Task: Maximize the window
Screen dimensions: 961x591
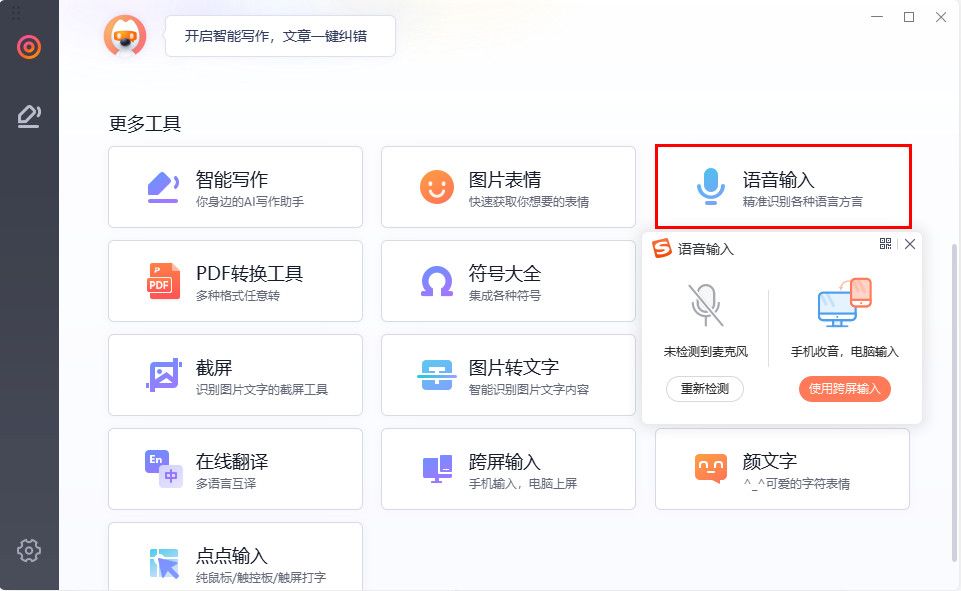Action: 909,17
